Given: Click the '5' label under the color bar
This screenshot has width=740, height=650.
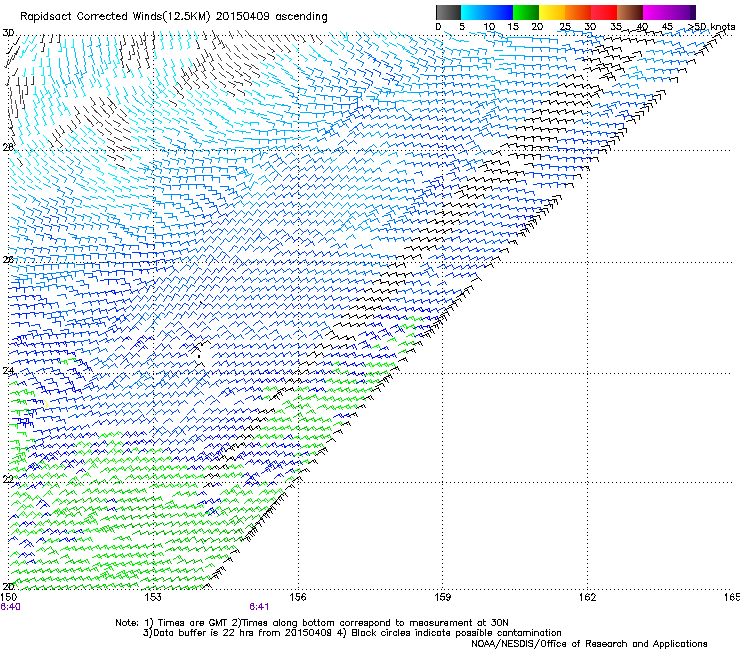Looking at the screenshot, I should (x=462, y=27).
